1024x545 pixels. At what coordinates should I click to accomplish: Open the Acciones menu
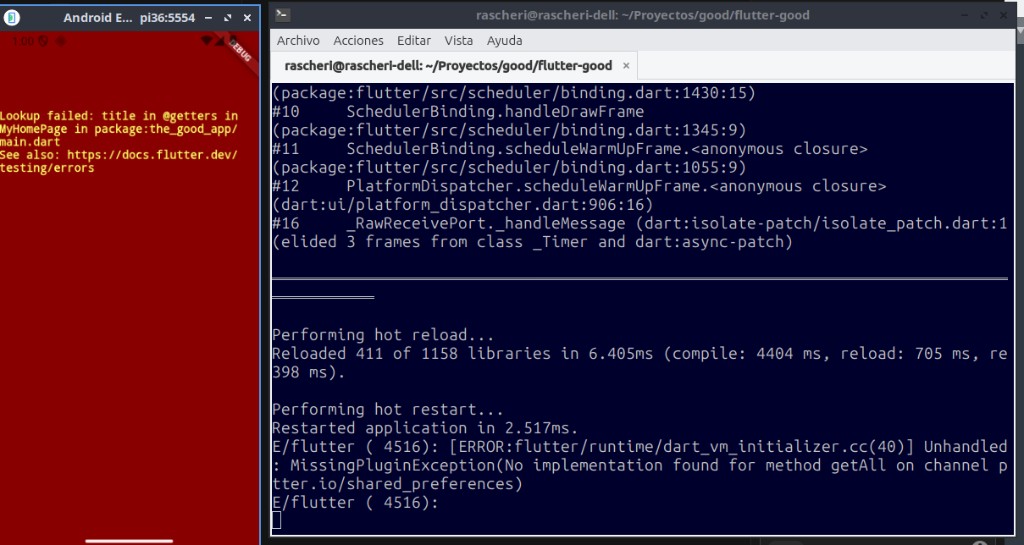tap(358, 40)
